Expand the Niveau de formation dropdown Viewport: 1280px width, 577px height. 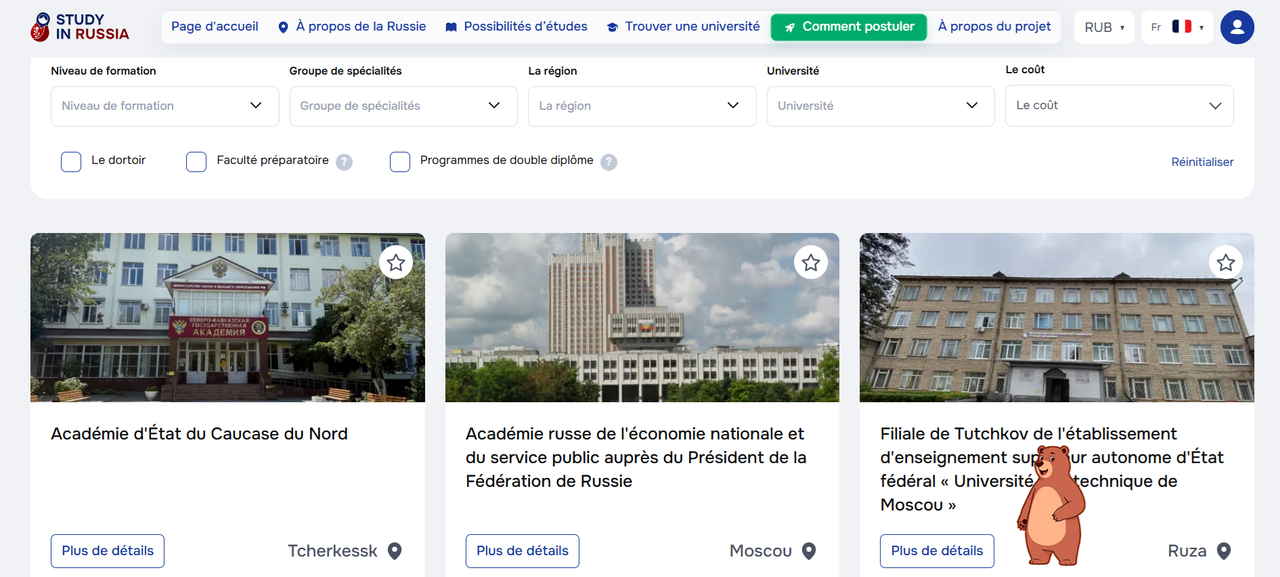tap(165, 106)
